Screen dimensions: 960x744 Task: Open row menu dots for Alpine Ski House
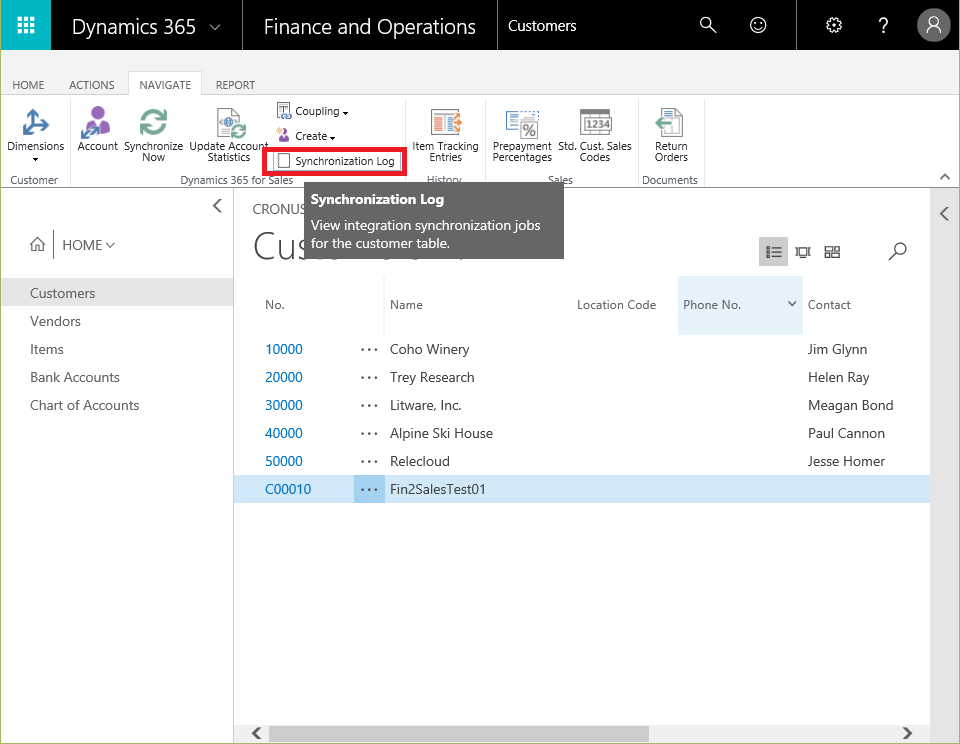pos(369,434)
